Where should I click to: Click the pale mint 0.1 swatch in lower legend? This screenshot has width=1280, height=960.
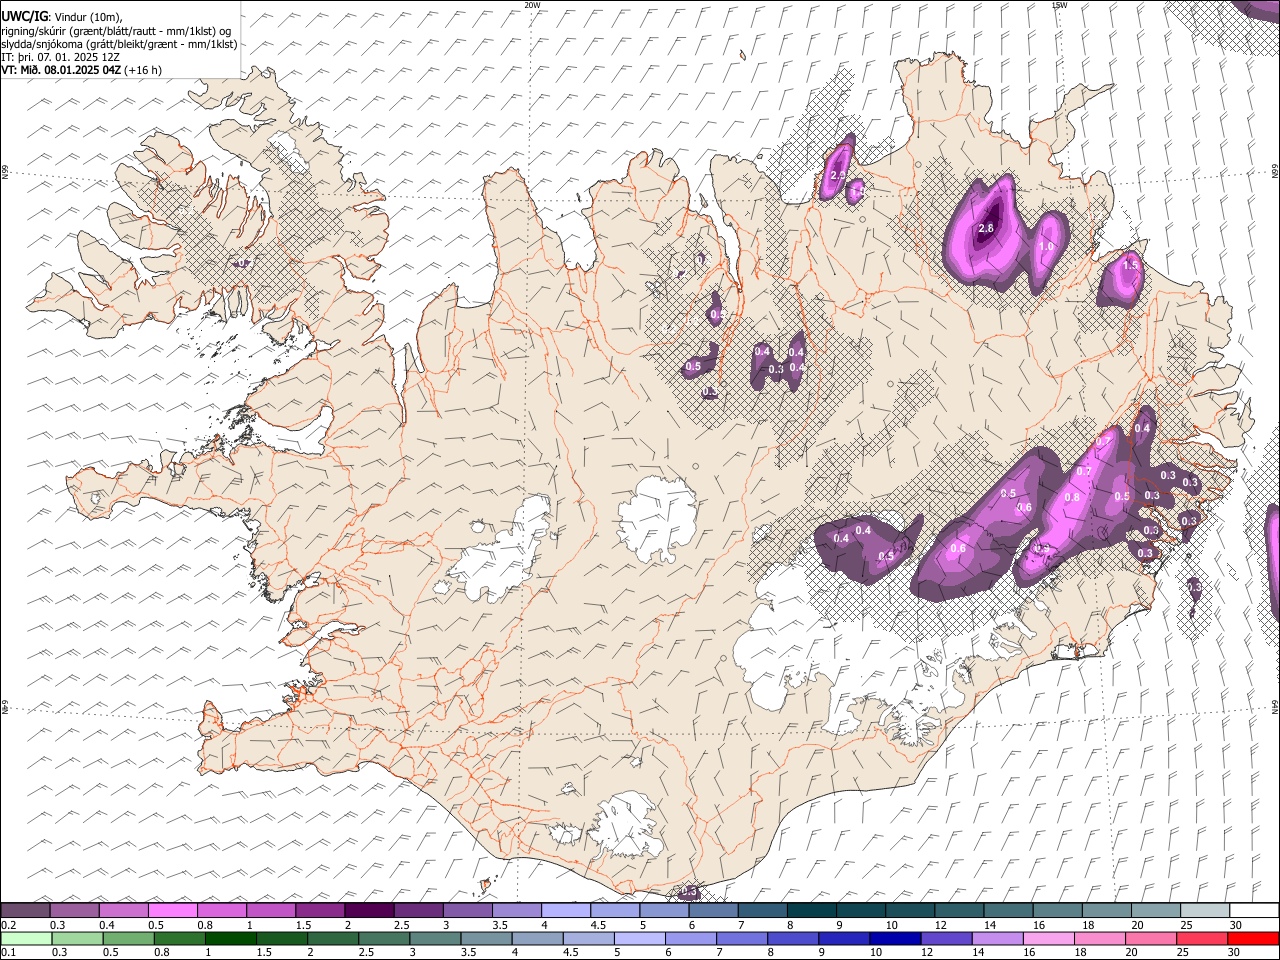click(x=26, y=938)
